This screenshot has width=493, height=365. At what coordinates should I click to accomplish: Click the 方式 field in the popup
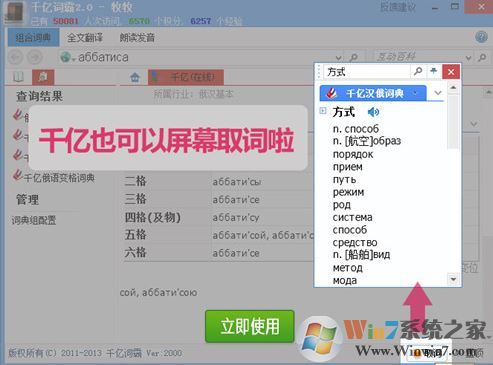point(367,72)
